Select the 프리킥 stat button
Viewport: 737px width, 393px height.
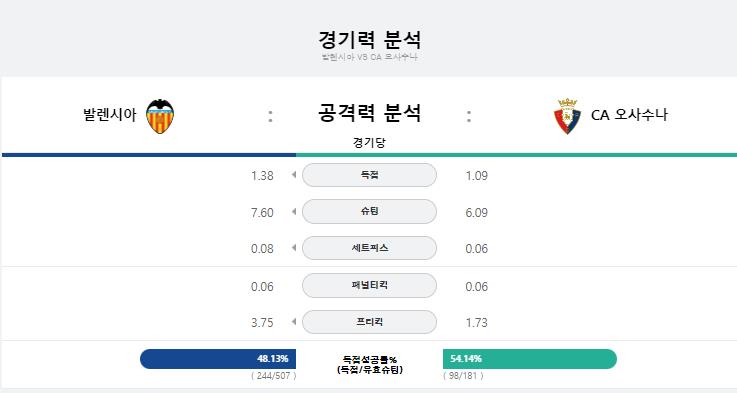[x=369, y=322]
